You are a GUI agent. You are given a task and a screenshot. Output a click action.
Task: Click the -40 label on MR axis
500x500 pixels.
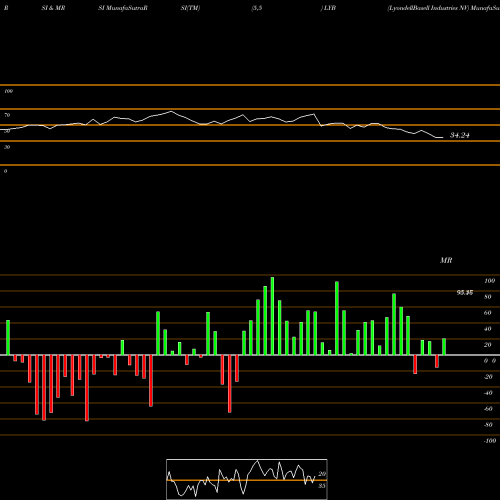coord(488,393)
